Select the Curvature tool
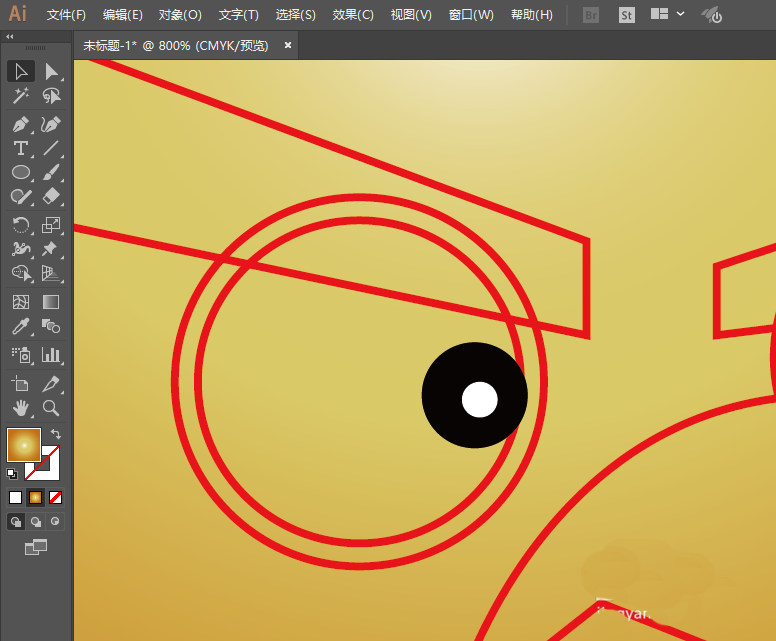The height and width of the screenshot is (641, 776). 51,124
